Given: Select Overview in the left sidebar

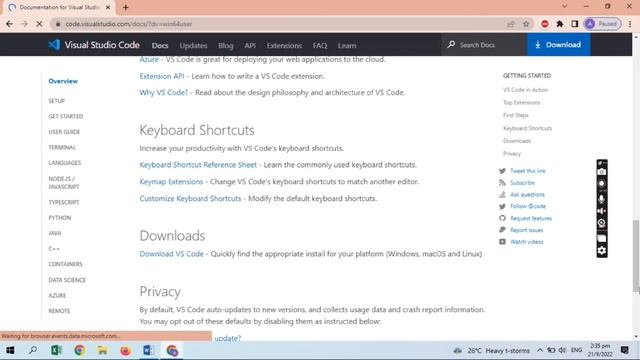Looking at the screenshot, I should click(63, 81).
